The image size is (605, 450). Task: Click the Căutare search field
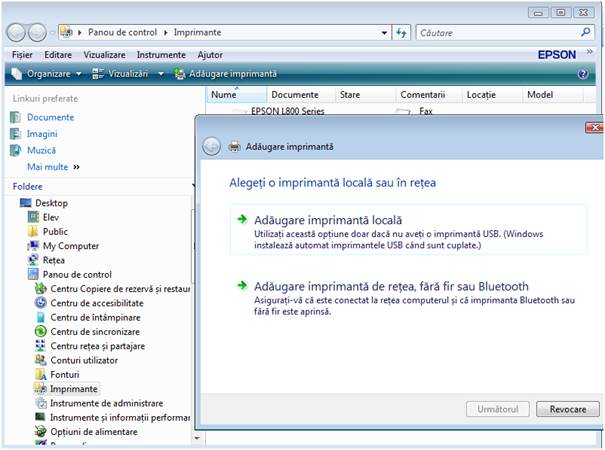click(x=500, y=33)
